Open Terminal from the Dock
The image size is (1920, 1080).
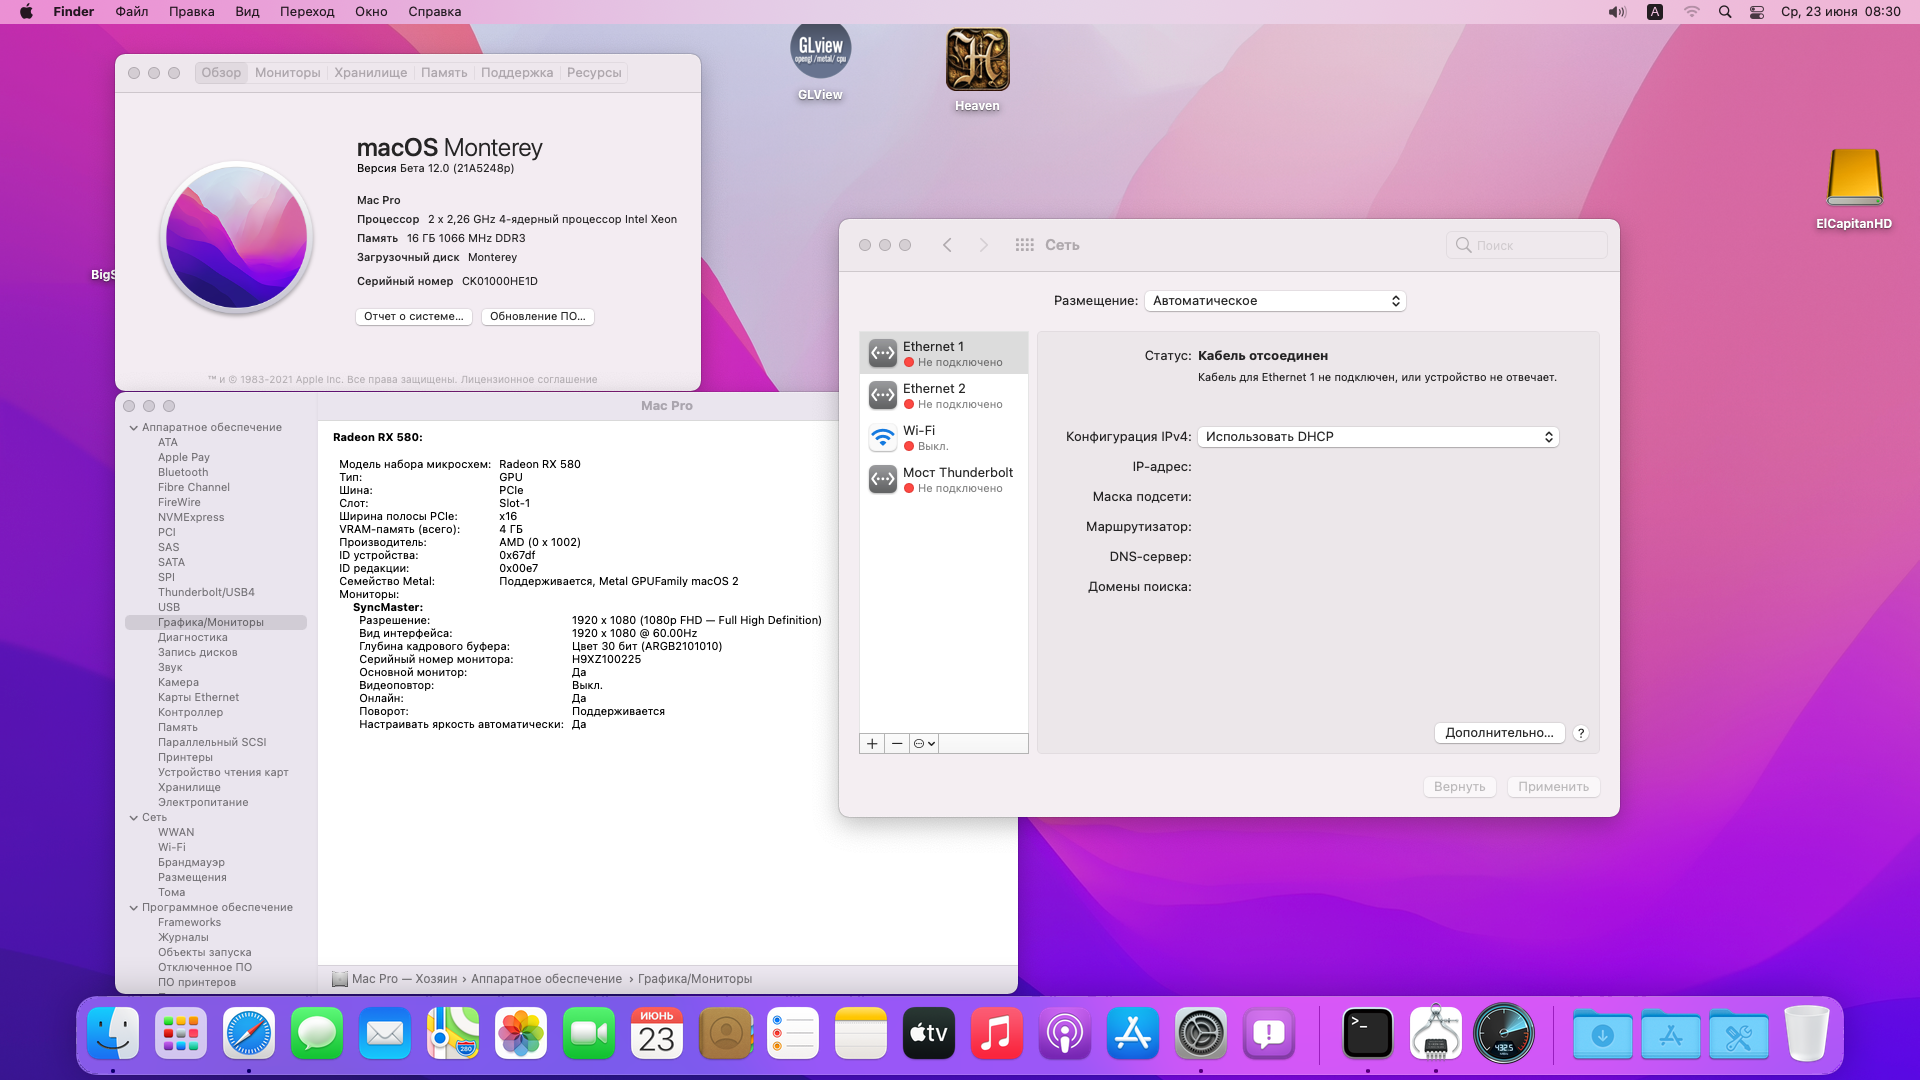1367,1034
